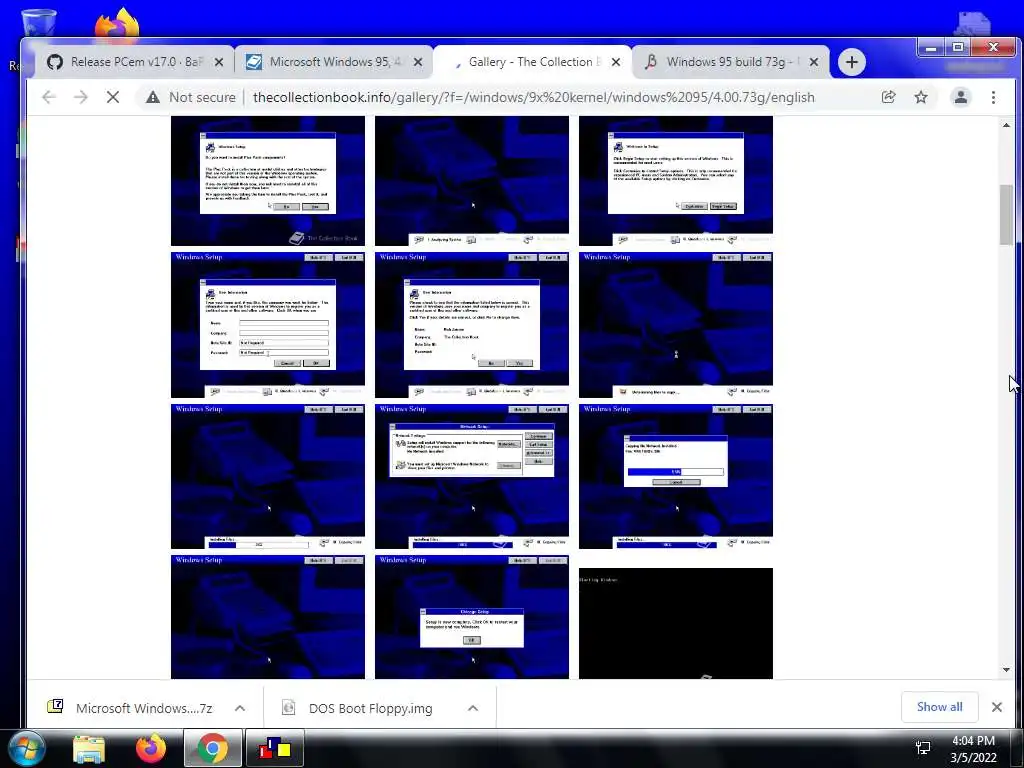
Task: Open thumbnail showing Analyzing System status bar
Action: (472, 181)
